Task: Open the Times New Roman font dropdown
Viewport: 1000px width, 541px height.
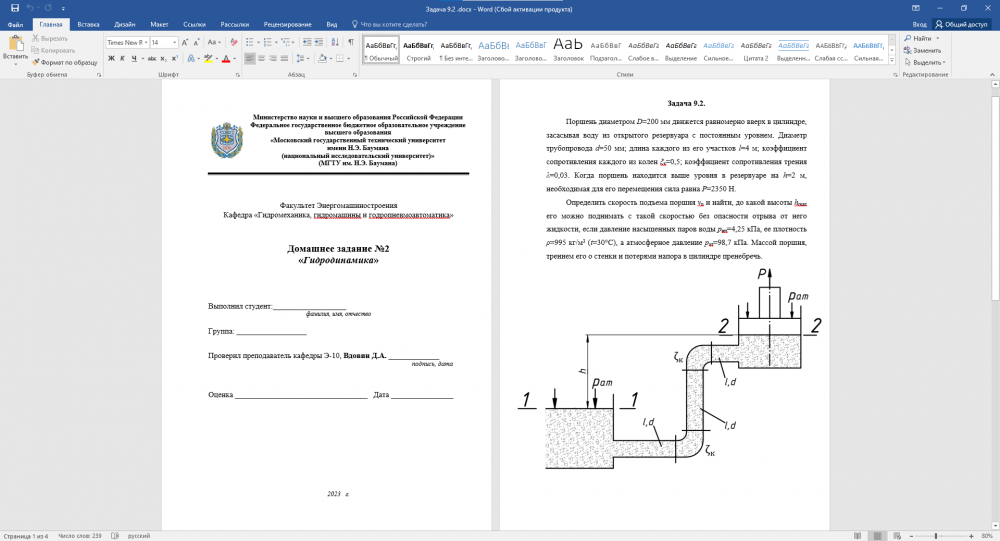Action: click(x=144, y=43)
